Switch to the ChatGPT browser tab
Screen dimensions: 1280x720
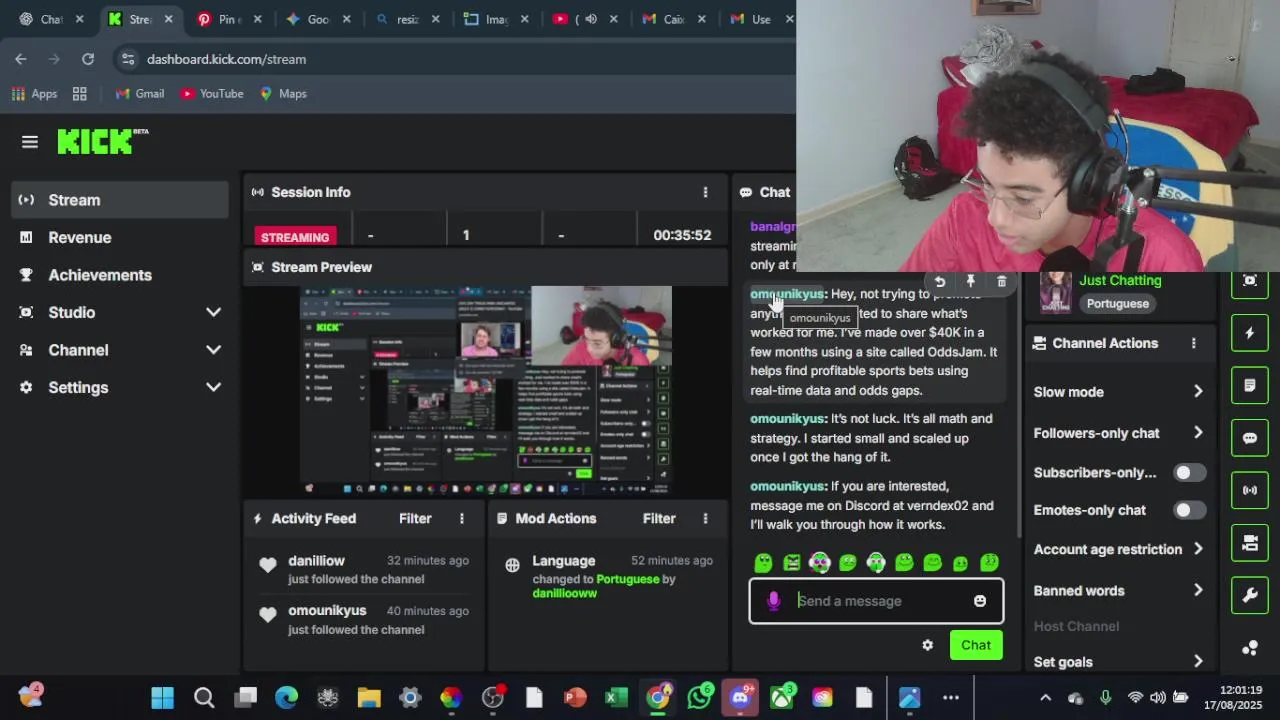[x=51, y=19]
